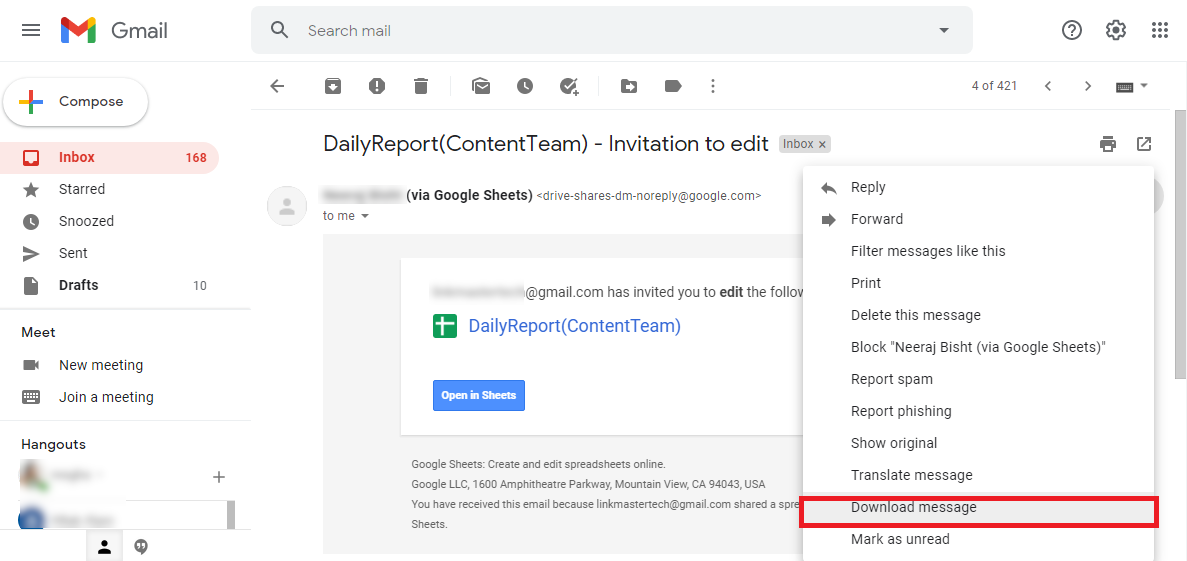Screen dimensions: 1187x561
Task: Delete conversation with trash icon
Action: 421,86
